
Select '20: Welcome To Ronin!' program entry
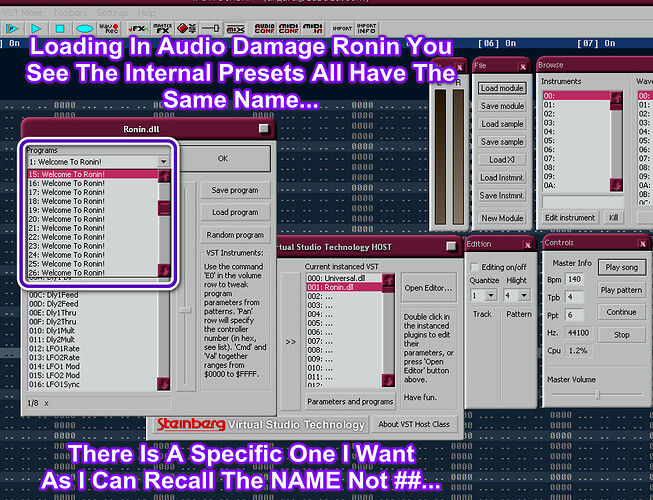92,219
